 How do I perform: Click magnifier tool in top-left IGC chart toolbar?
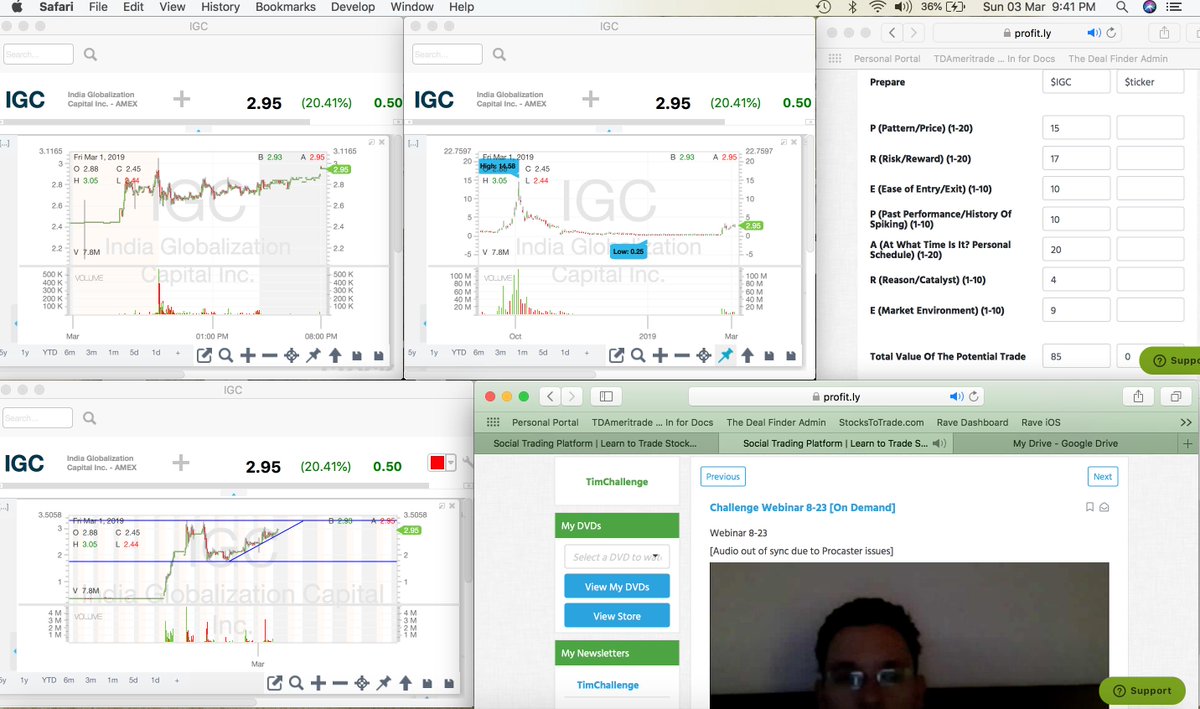[x=226, y=355]
